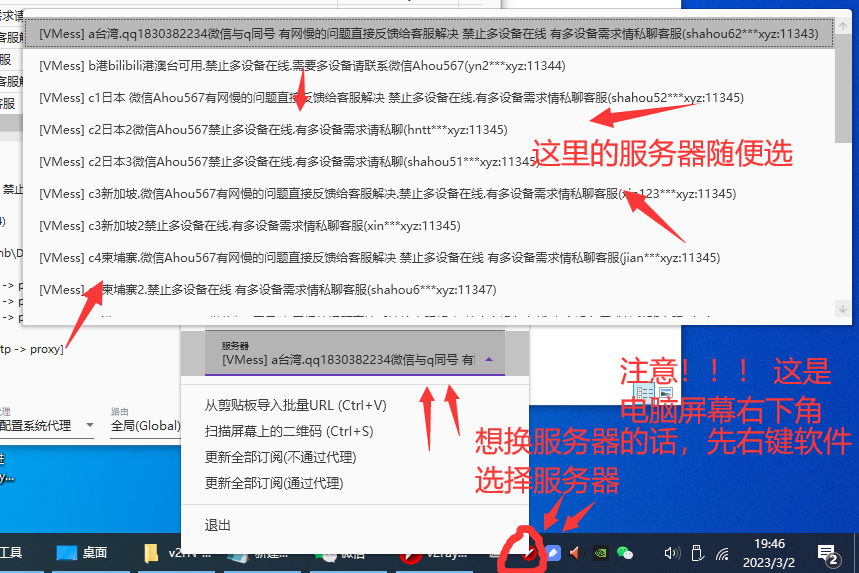Click the blue round tray icon
This screenshot has width=859, height=573.
[x=551, y=552]
